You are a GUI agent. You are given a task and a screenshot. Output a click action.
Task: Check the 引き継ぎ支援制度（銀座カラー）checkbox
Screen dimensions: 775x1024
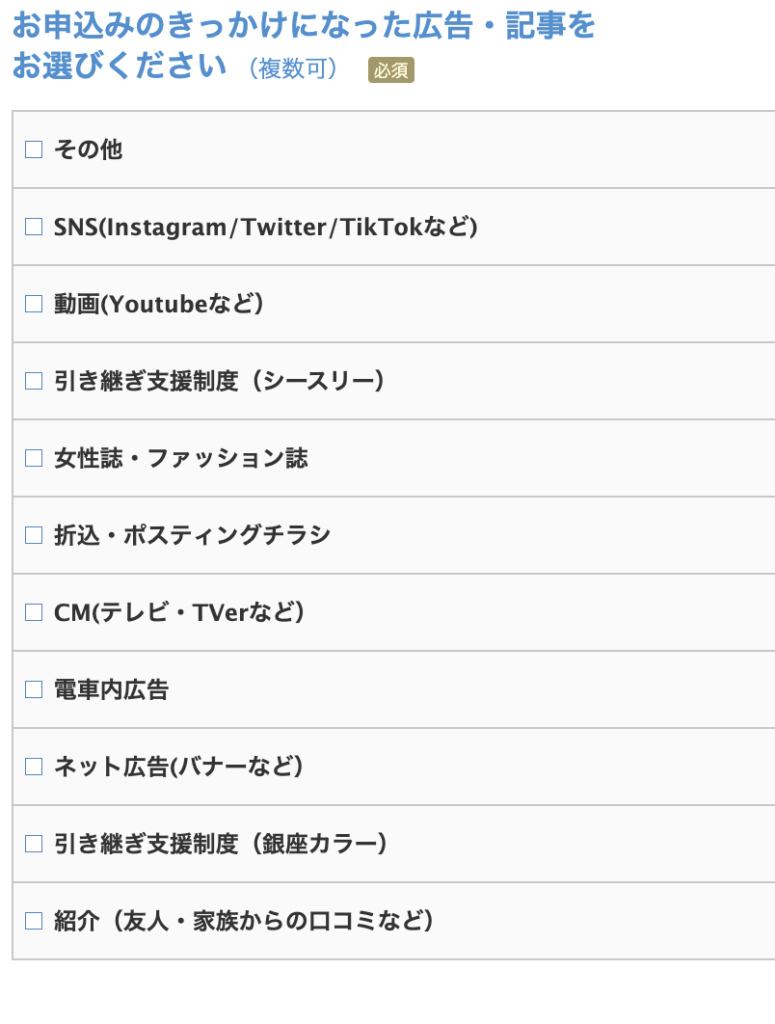pyautogui.click(x=34, y=843)
